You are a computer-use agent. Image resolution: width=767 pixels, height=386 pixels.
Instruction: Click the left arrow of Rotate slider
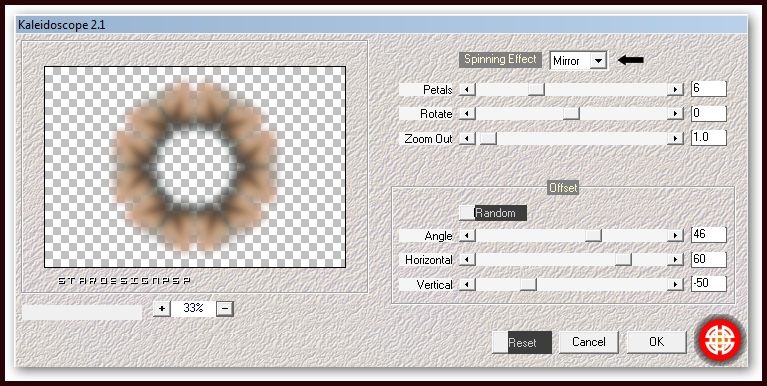point(467,114)
